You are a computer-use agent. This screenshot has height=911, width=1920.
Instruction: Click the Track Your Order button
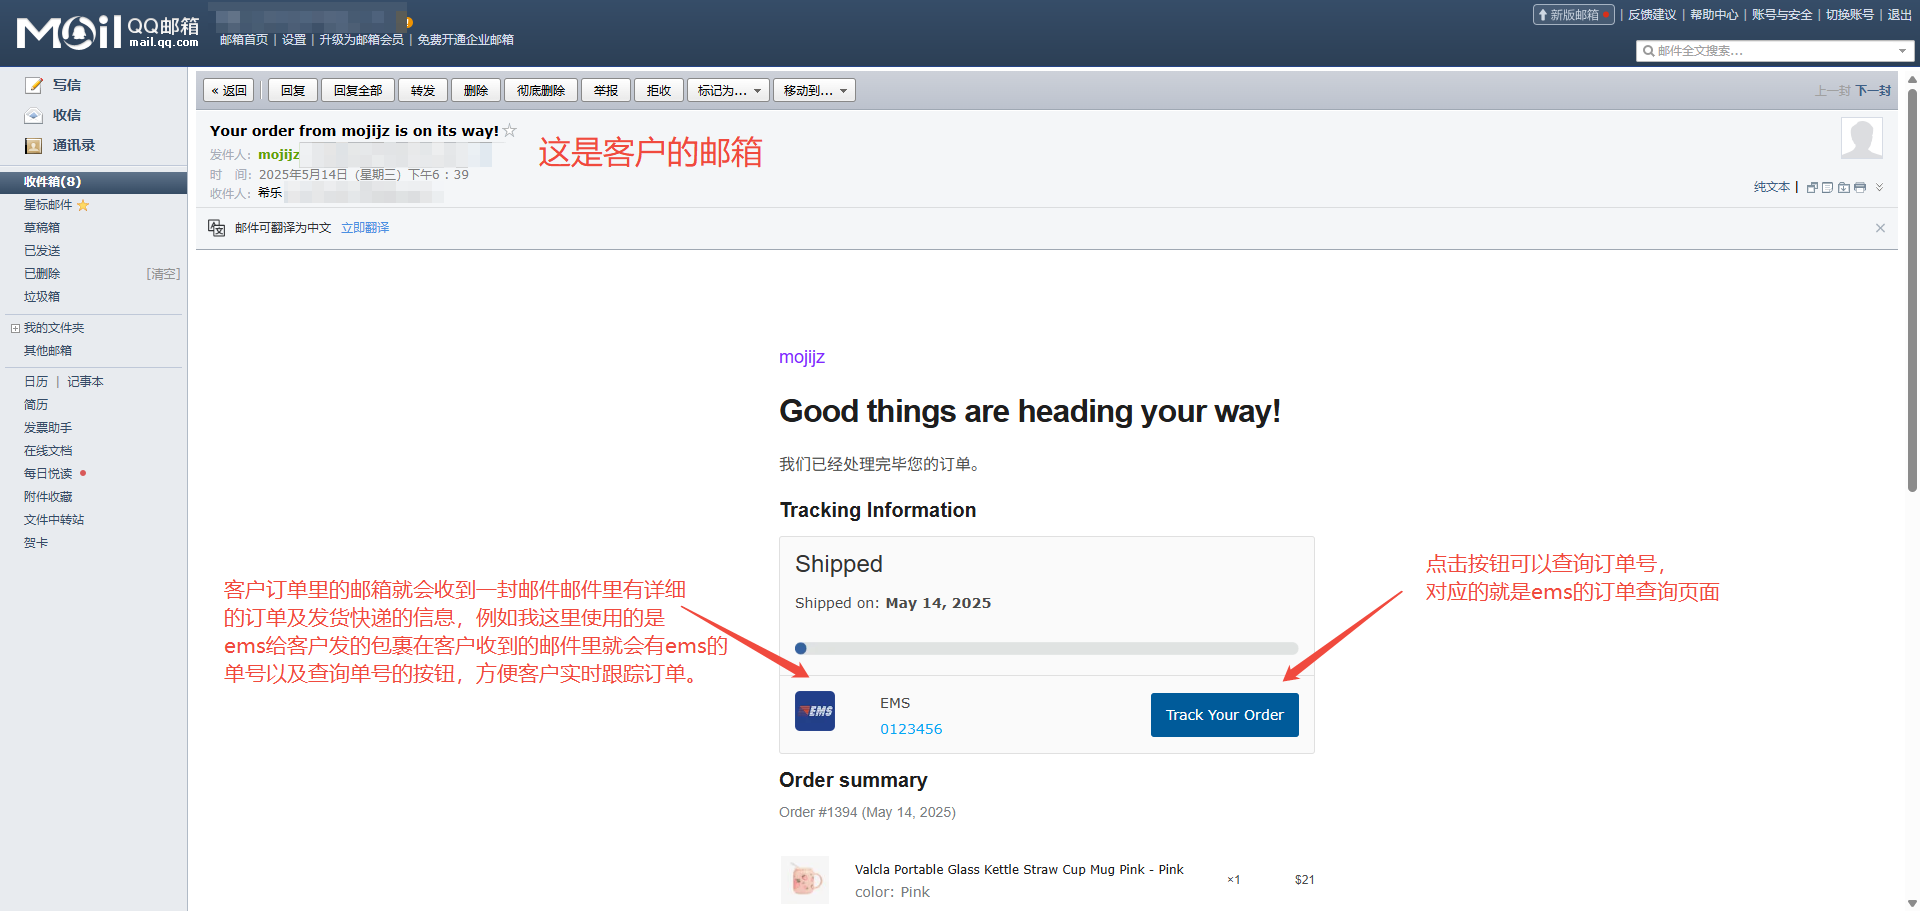(1225, 715)
